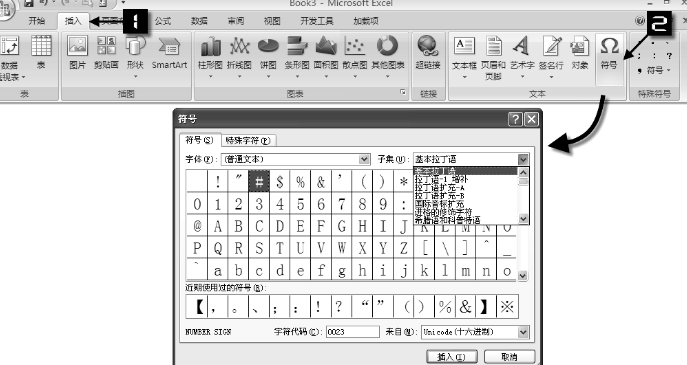This screenshot has width=687, height=365.
Task: Insert an Area chart (面积图)
Action: (x=326, y=57)
